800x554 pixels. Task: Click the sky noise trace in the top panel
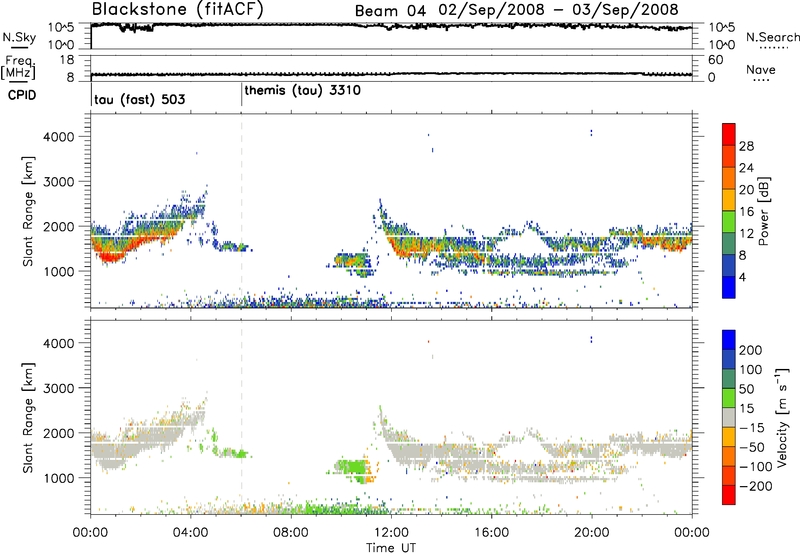tap(391, 26)
